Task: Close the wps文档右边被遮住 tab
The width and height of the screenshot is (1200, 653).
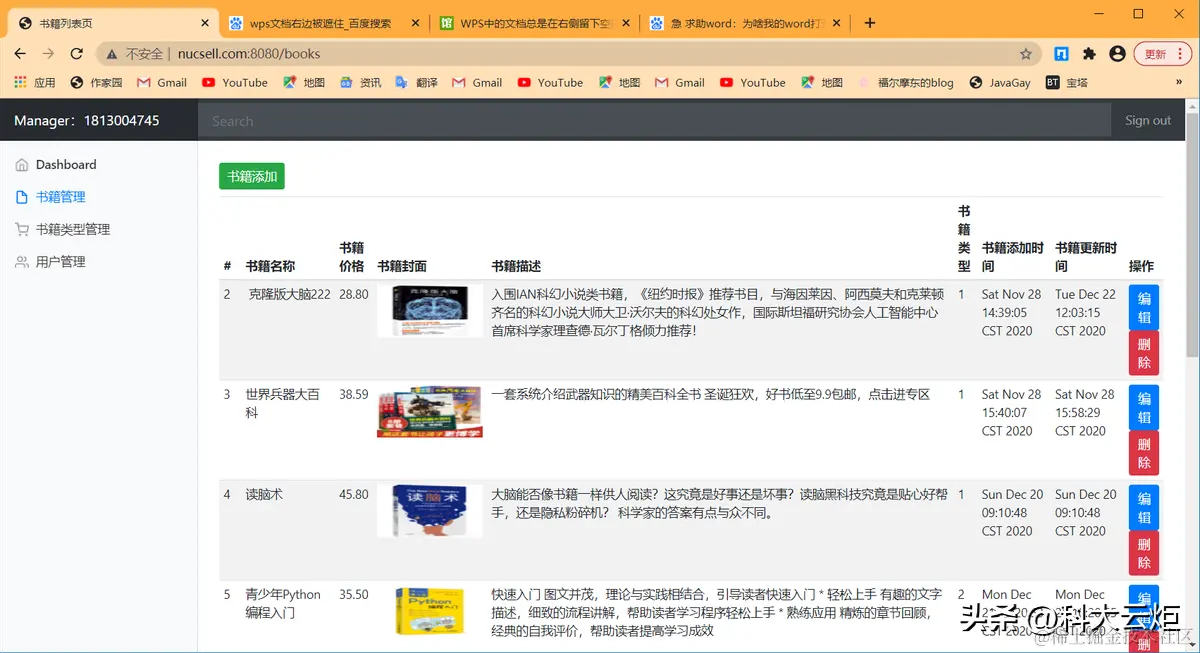Action: tap(415, 23)
